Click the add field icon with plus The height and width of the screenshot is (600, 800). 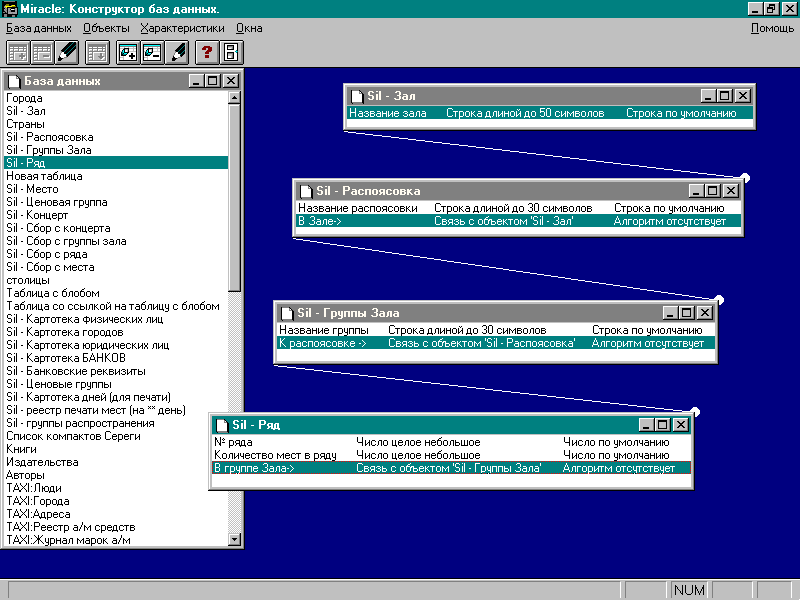tap(128, 52)
